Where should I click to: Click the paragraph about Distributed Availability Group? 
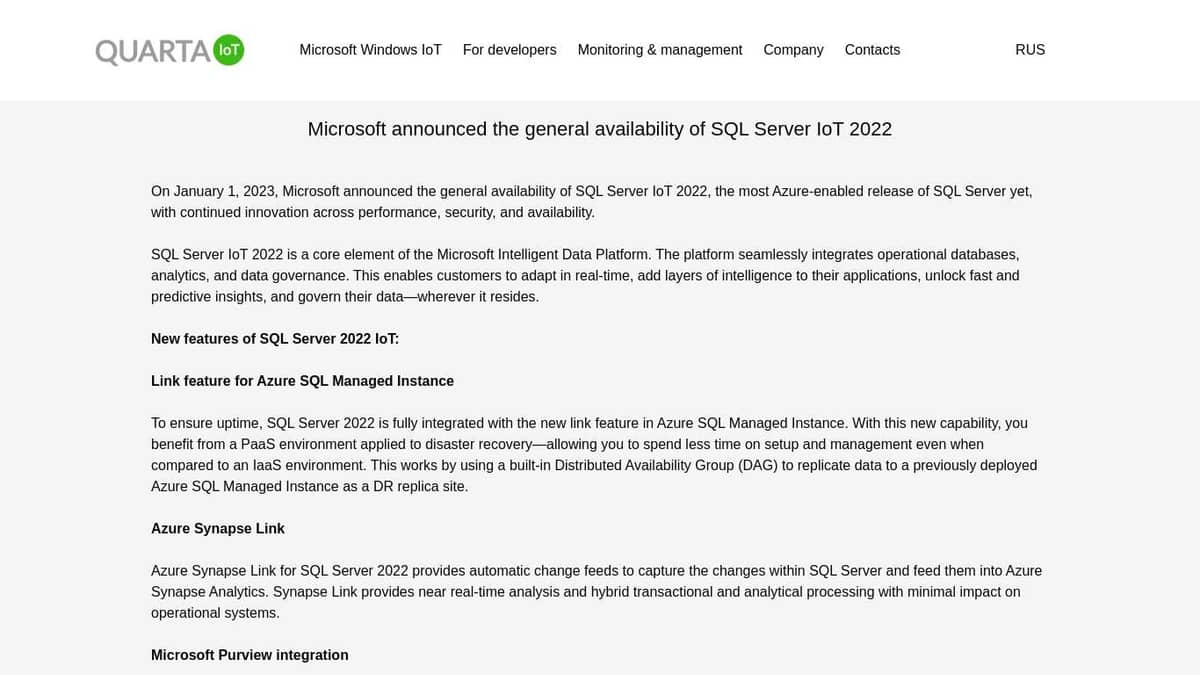(x=594, y=454)
